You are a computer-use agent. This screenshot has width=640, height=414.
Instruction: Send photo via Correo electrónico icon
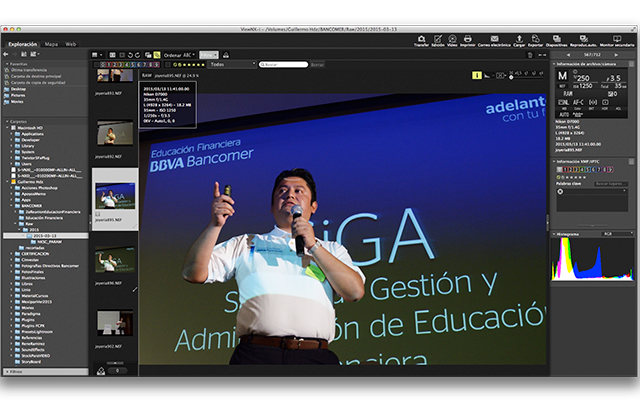coord(494,40)
